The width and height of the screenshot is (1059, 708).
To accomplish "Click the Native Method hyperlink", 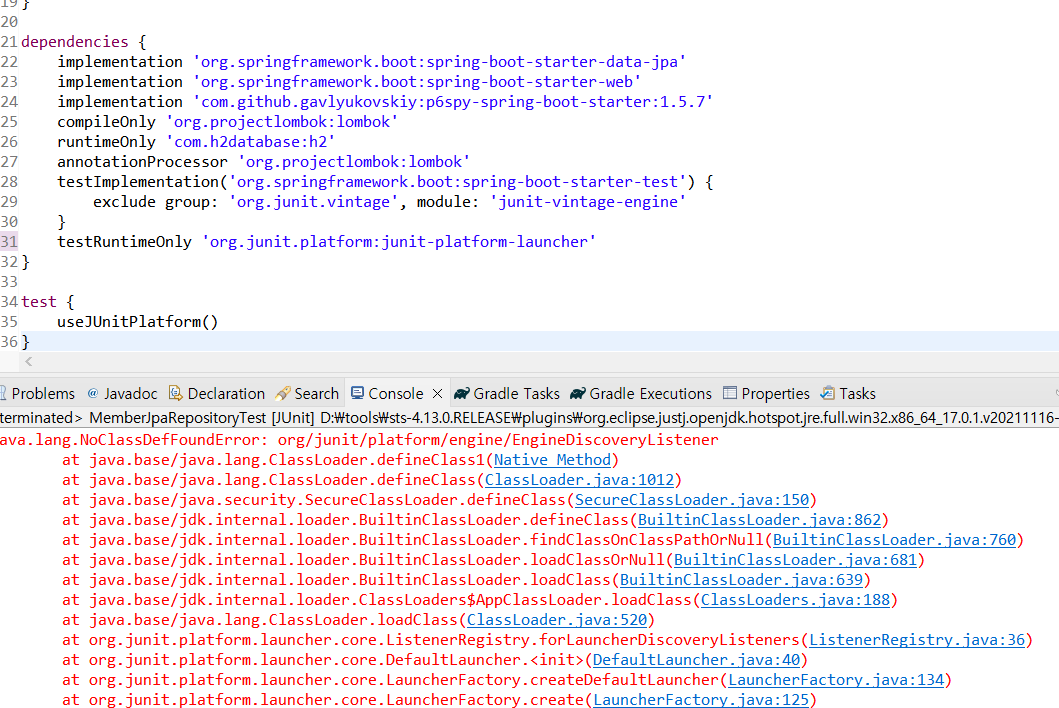I will coord(550,459).
